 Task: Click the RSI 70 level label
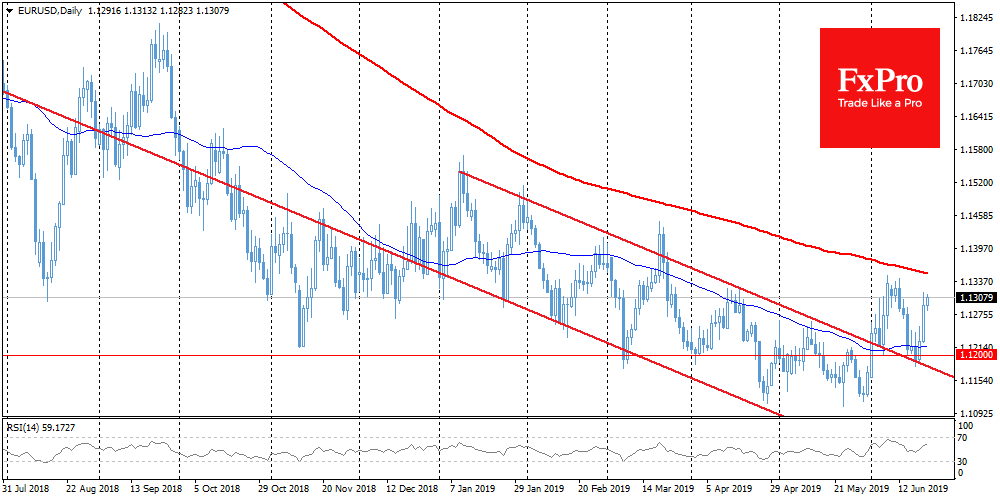(x=963, y=437)
